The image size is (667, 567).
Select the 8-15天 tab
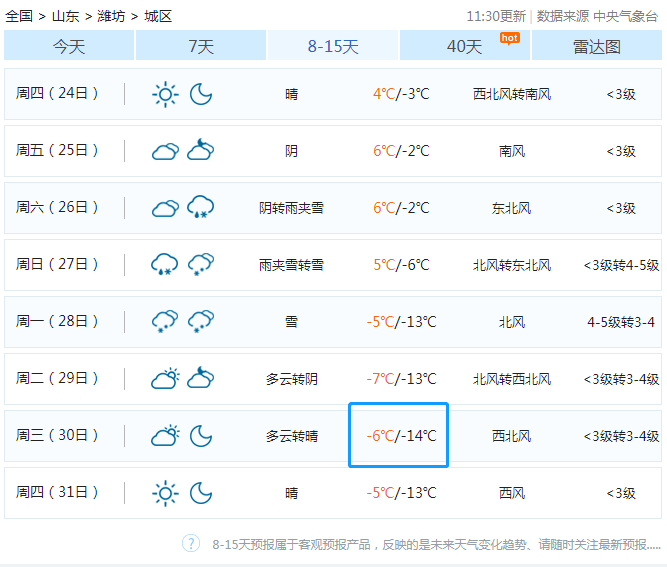333,46
